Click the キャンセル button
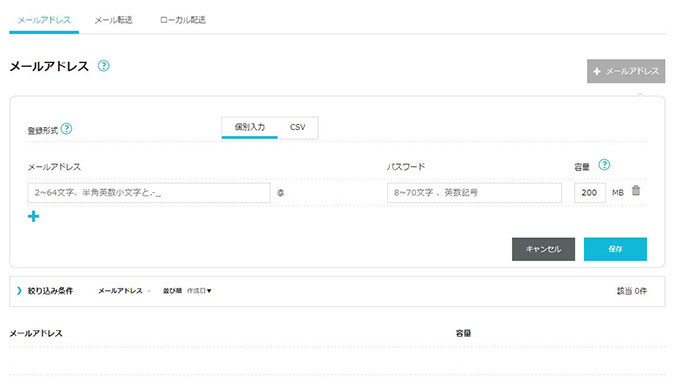The height and width of the screenshot is (387, 688). [543, 249]
